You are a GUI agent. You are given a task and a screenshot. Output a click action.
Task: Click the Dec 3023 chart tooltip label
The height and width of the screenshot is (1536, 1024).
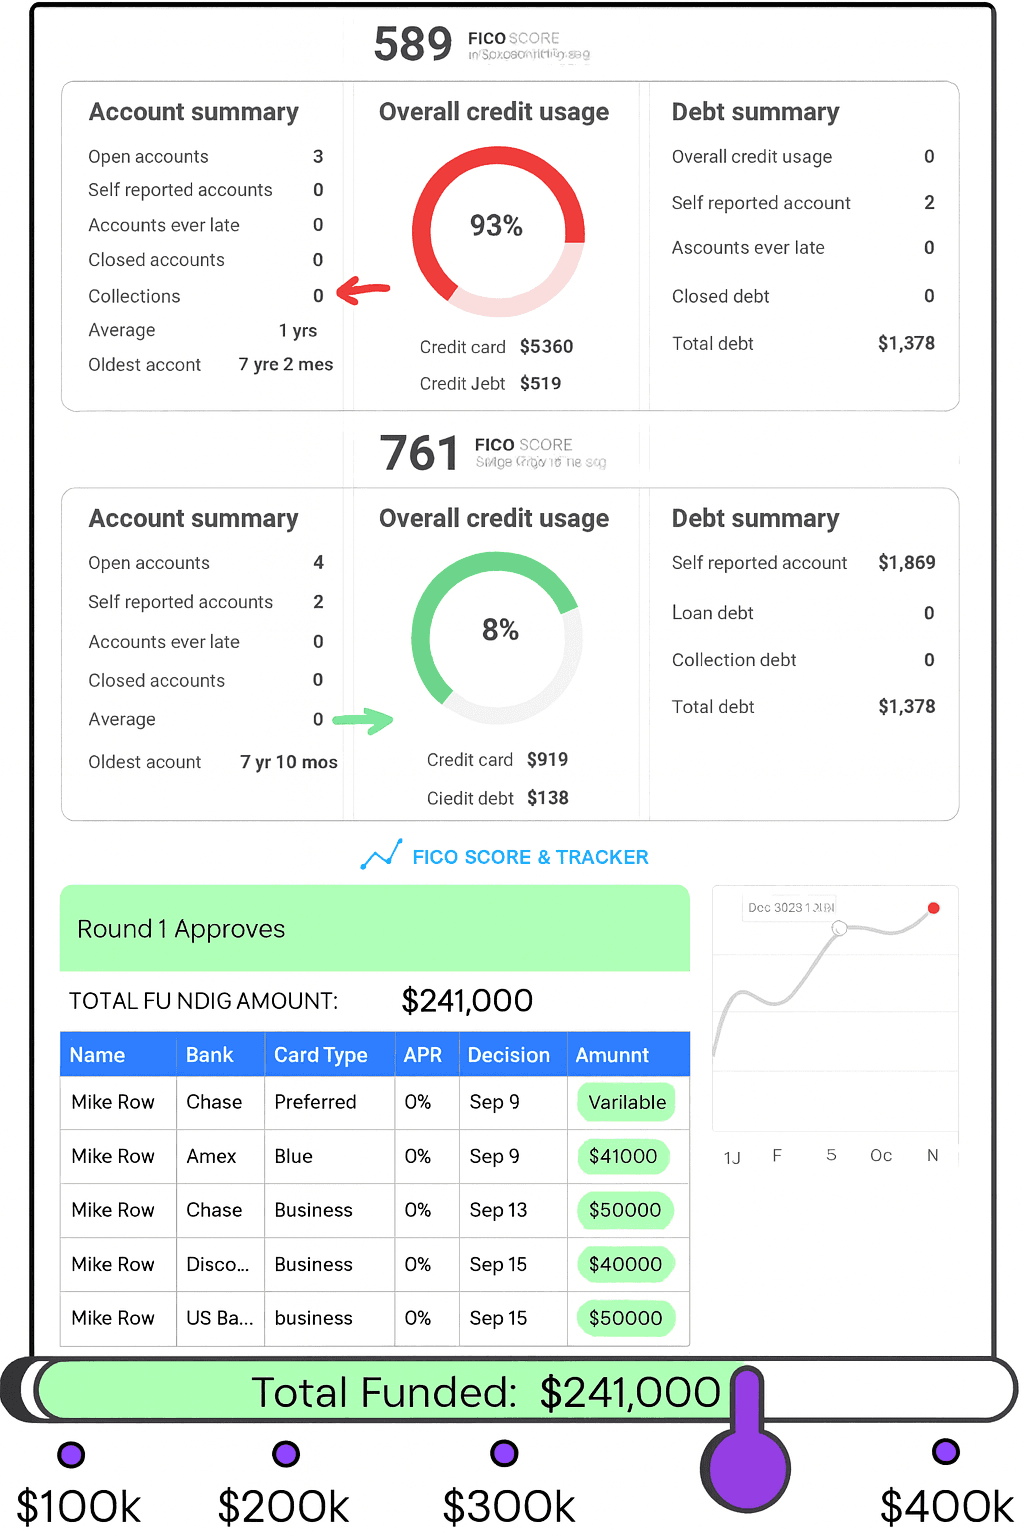pos(792,907)
